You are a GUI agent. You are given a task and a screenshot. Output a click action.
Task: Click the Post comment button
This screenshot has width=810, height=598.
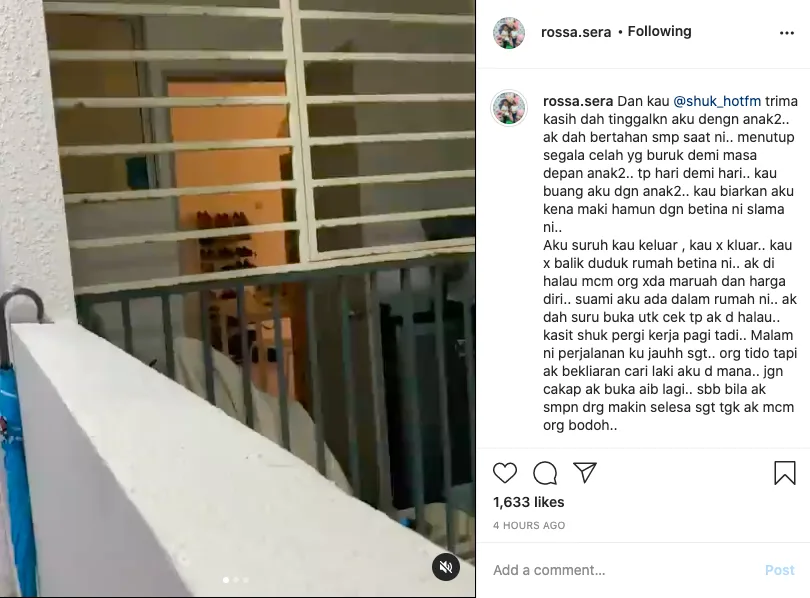[780, 570]
